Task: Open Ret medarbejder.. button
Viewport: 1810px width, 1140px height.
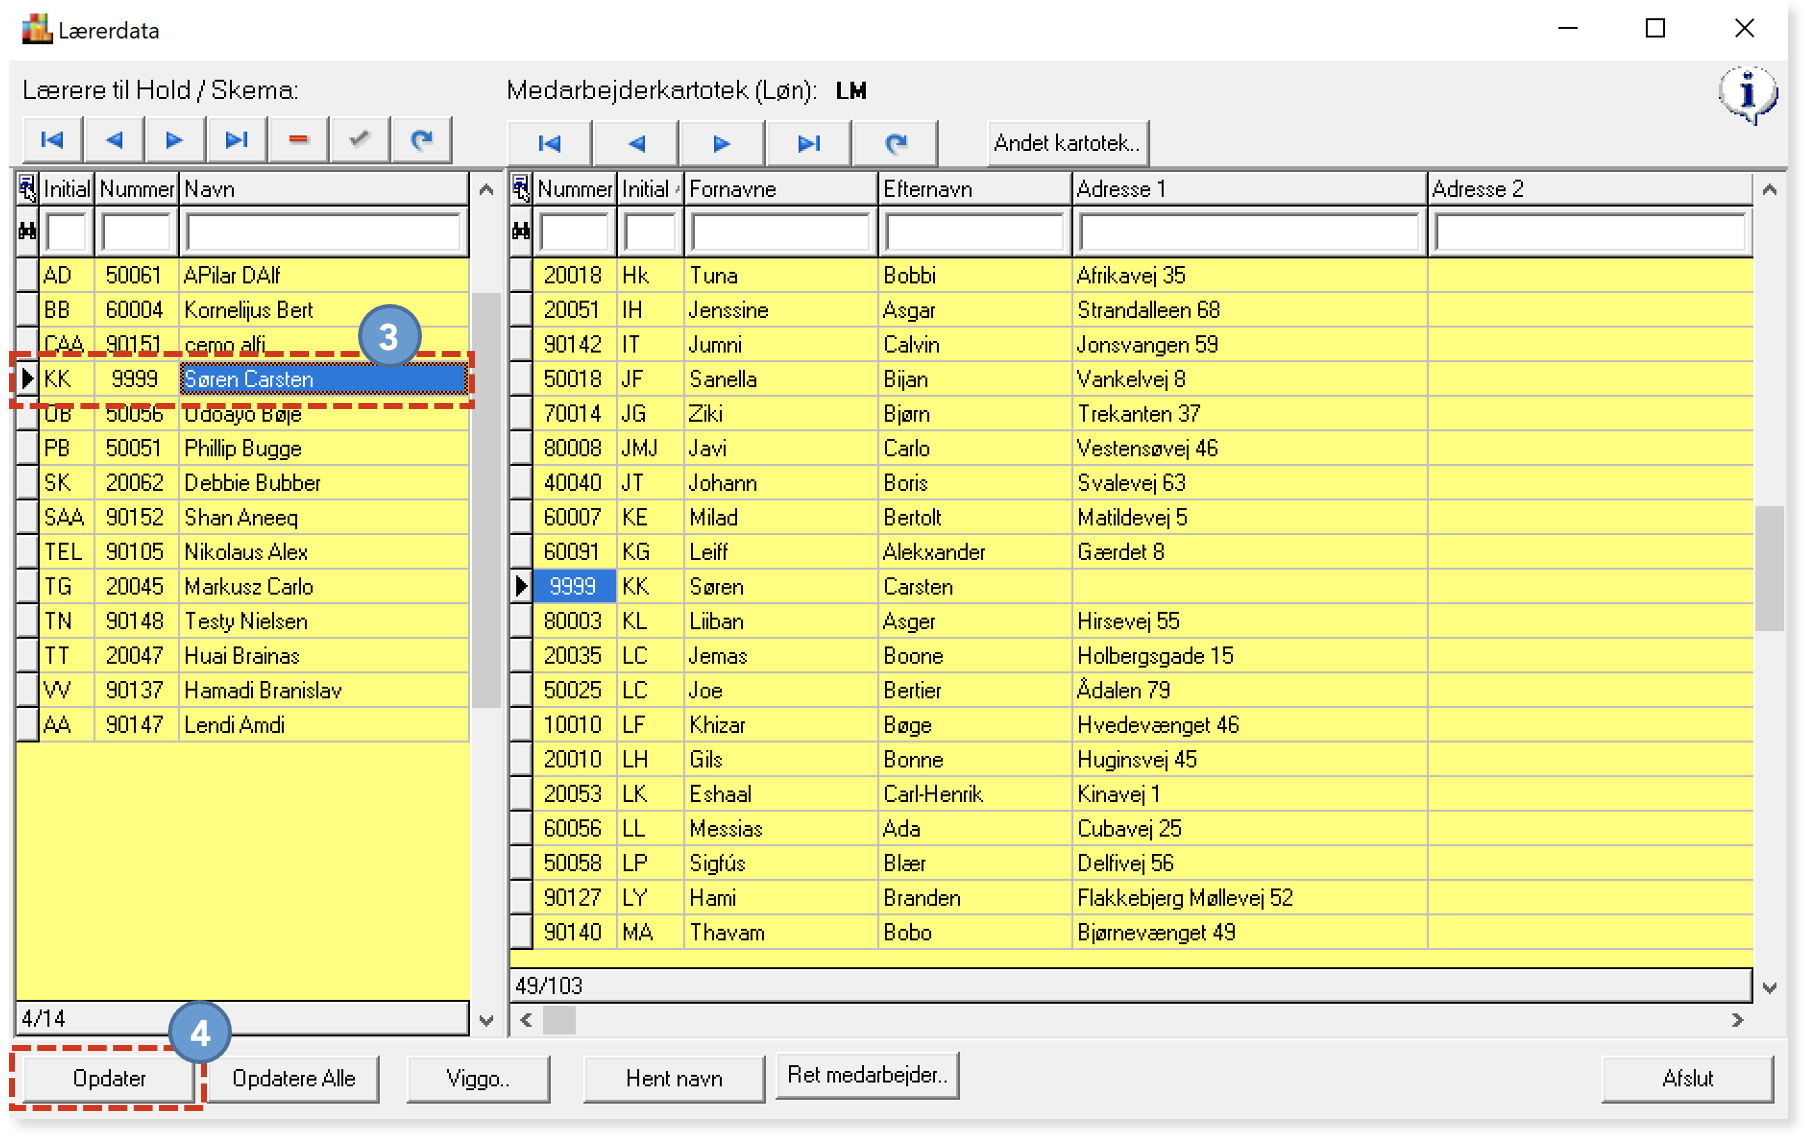Action: [867, 1075]
